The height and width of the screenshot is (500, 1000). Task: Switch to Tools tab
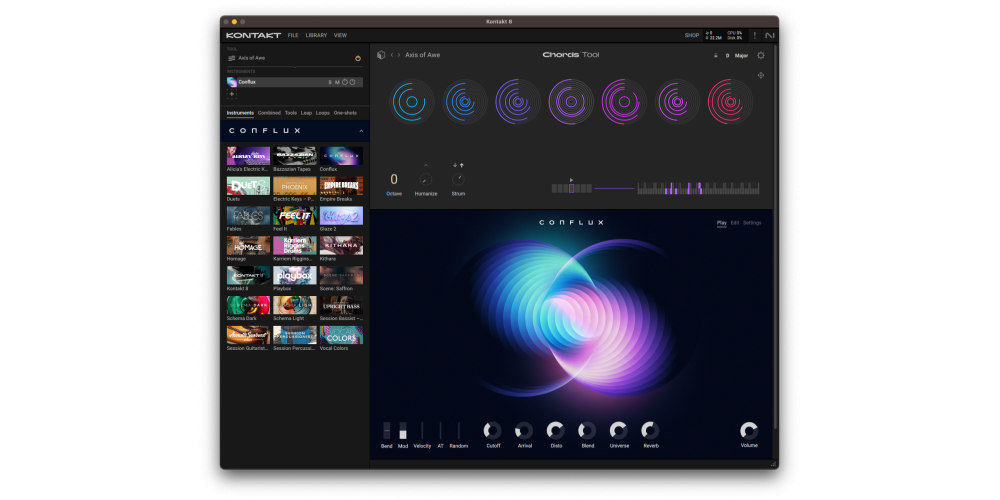(291, 113)
